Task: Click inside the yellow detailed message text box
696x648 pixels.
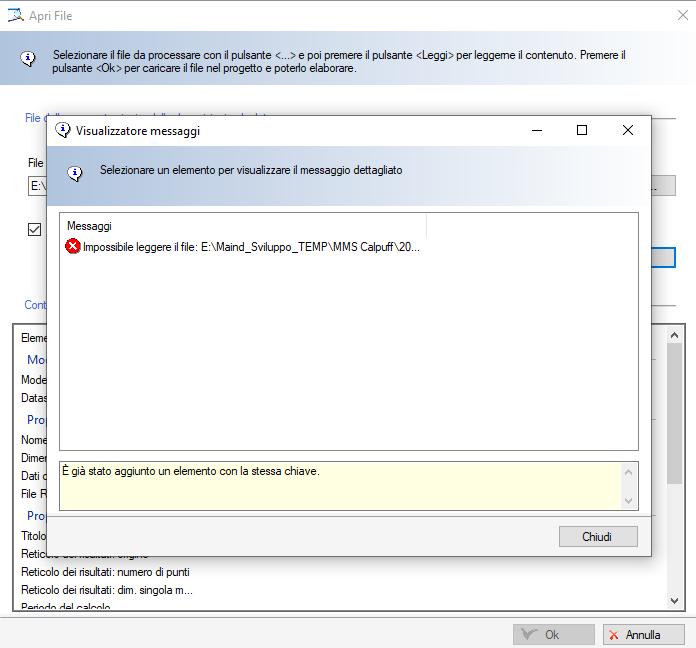Action: click(x=340, y=485)
